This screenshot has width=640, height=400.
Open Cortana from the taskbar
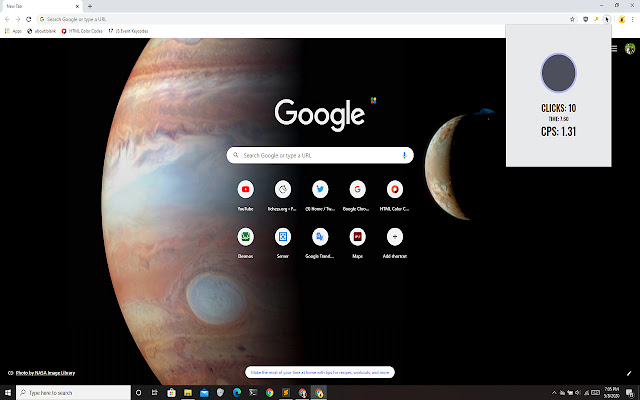pyautogui.click(x=138, y=393)
